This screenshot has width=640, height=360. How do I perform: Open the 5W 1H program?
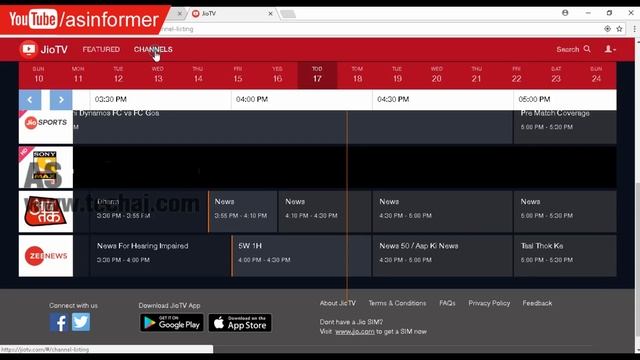(302, 256)
